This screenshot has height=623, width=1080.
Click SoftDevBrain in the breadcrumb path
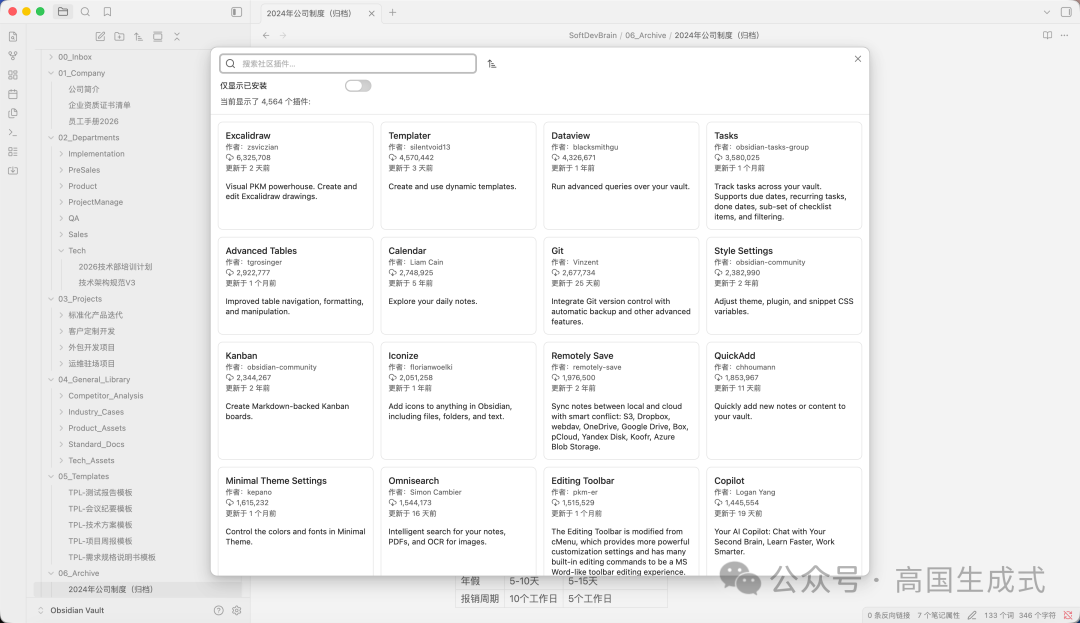[x=592, y=35]
